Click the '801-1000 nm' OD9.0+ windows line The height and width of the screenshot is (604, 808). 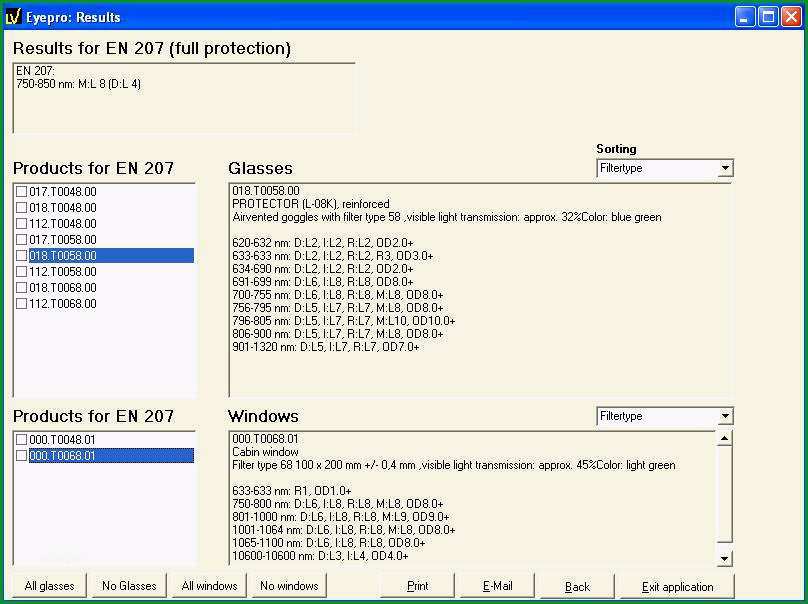click(x=341, y=516)
